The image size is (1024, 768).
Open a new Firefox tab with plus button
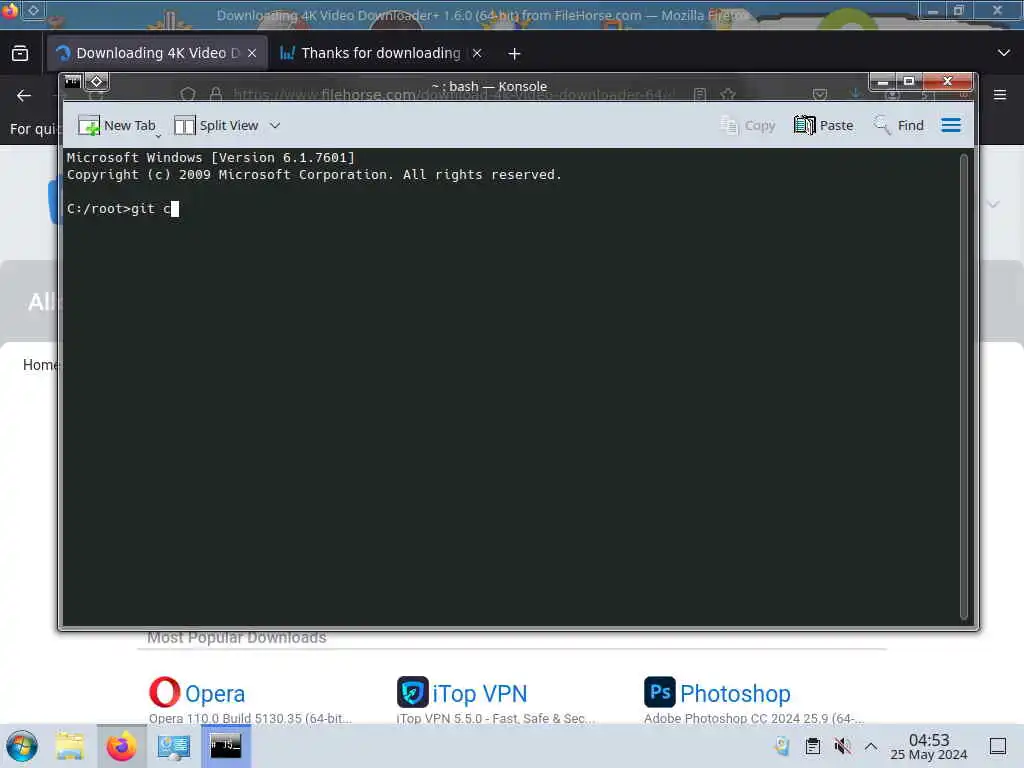point(515,54)
